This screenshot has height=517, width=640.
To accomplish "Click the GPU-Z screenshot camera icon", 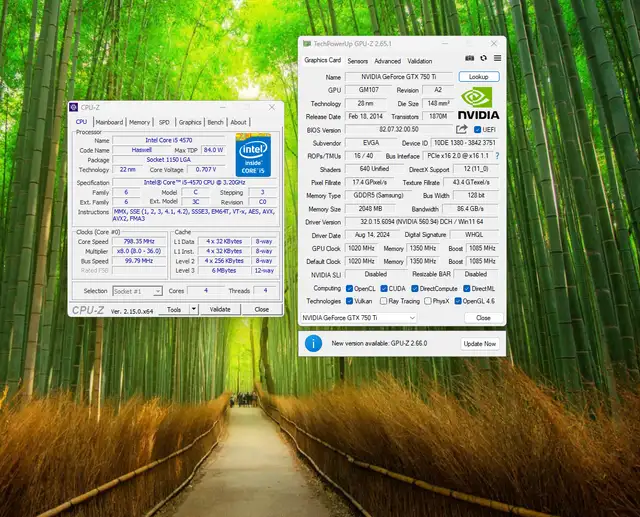I will 470,58.
